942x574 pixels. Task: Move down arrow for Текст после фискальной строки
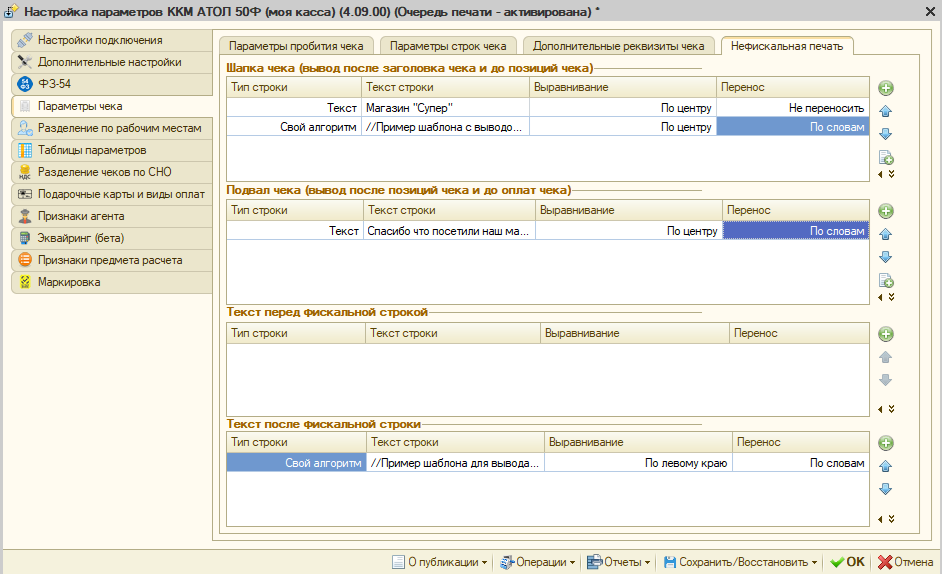click(886, 489)
